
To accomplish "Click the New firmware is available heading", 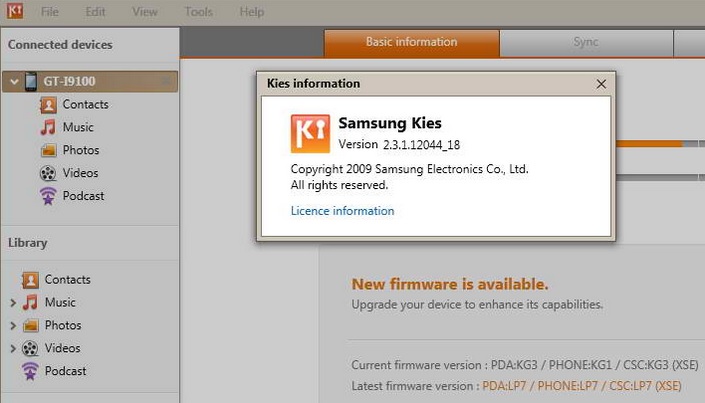I will [x=450, y=285].
